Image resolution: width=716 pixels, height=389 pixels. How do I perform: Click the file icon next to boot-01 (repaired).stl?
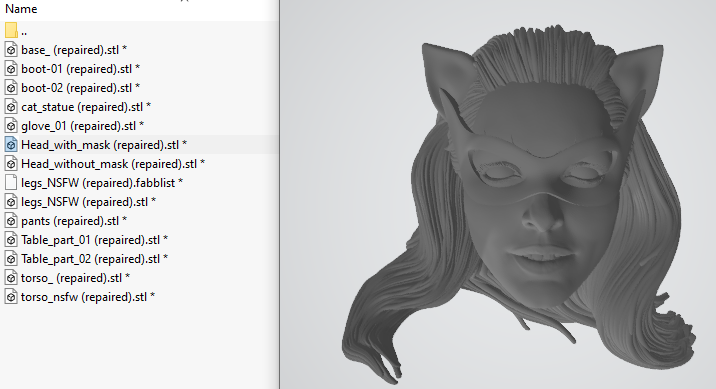tap(11, 68)
